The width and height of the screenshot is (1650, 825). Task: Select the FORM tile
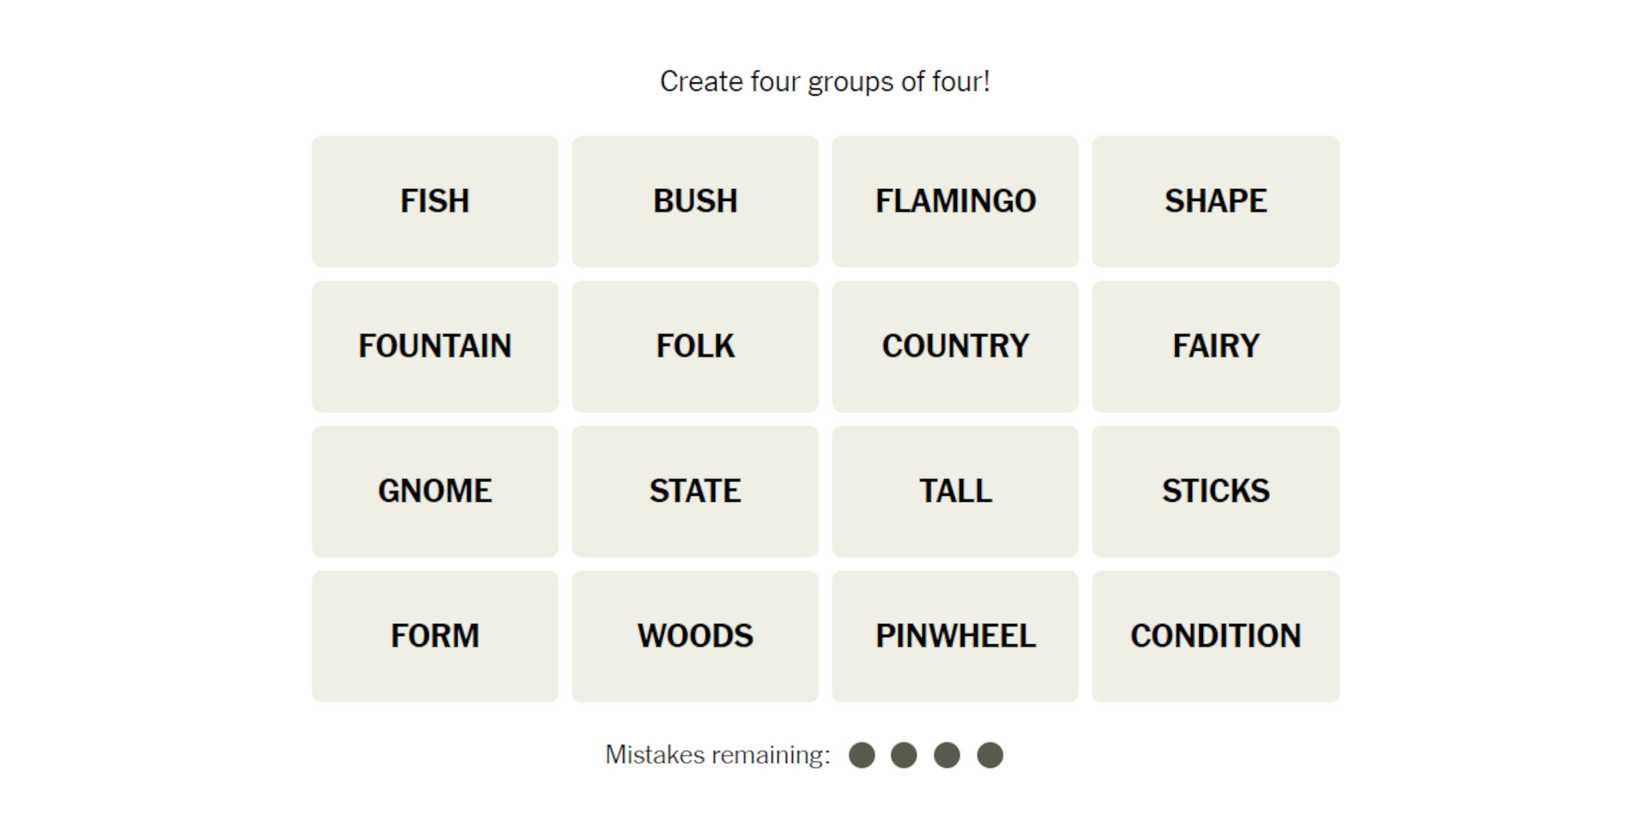[435, 636]
